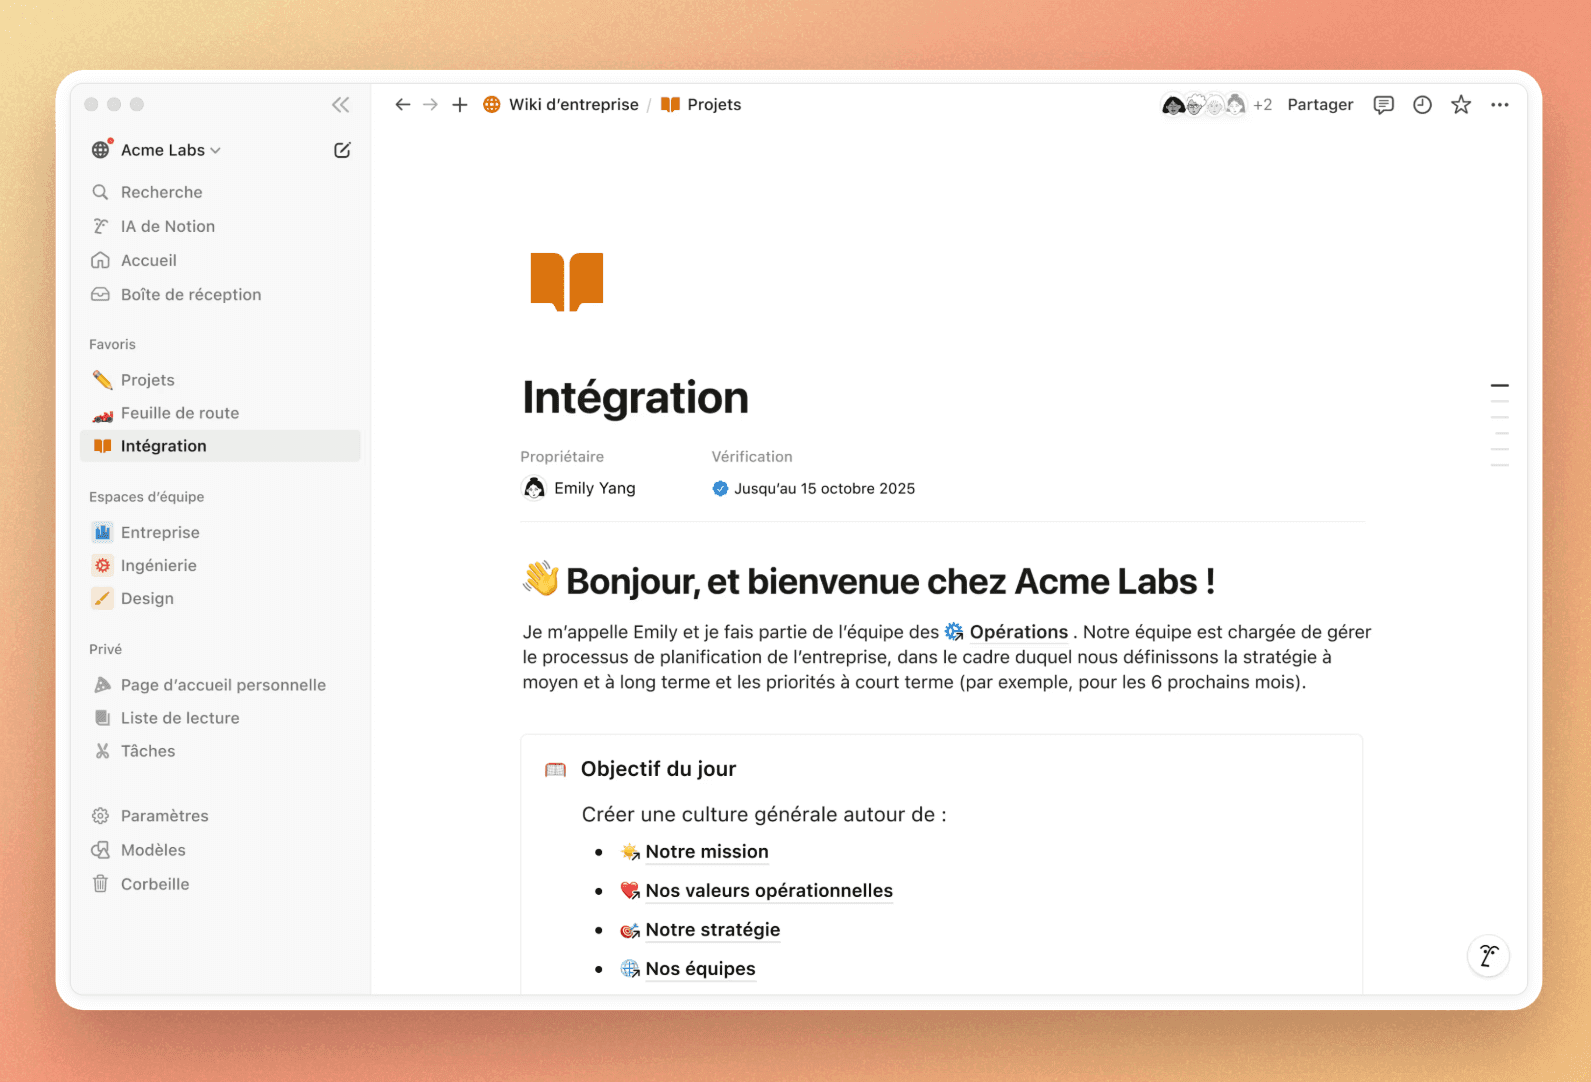Open page history clock icon

pyautogui.click(x=1422, y=105)
